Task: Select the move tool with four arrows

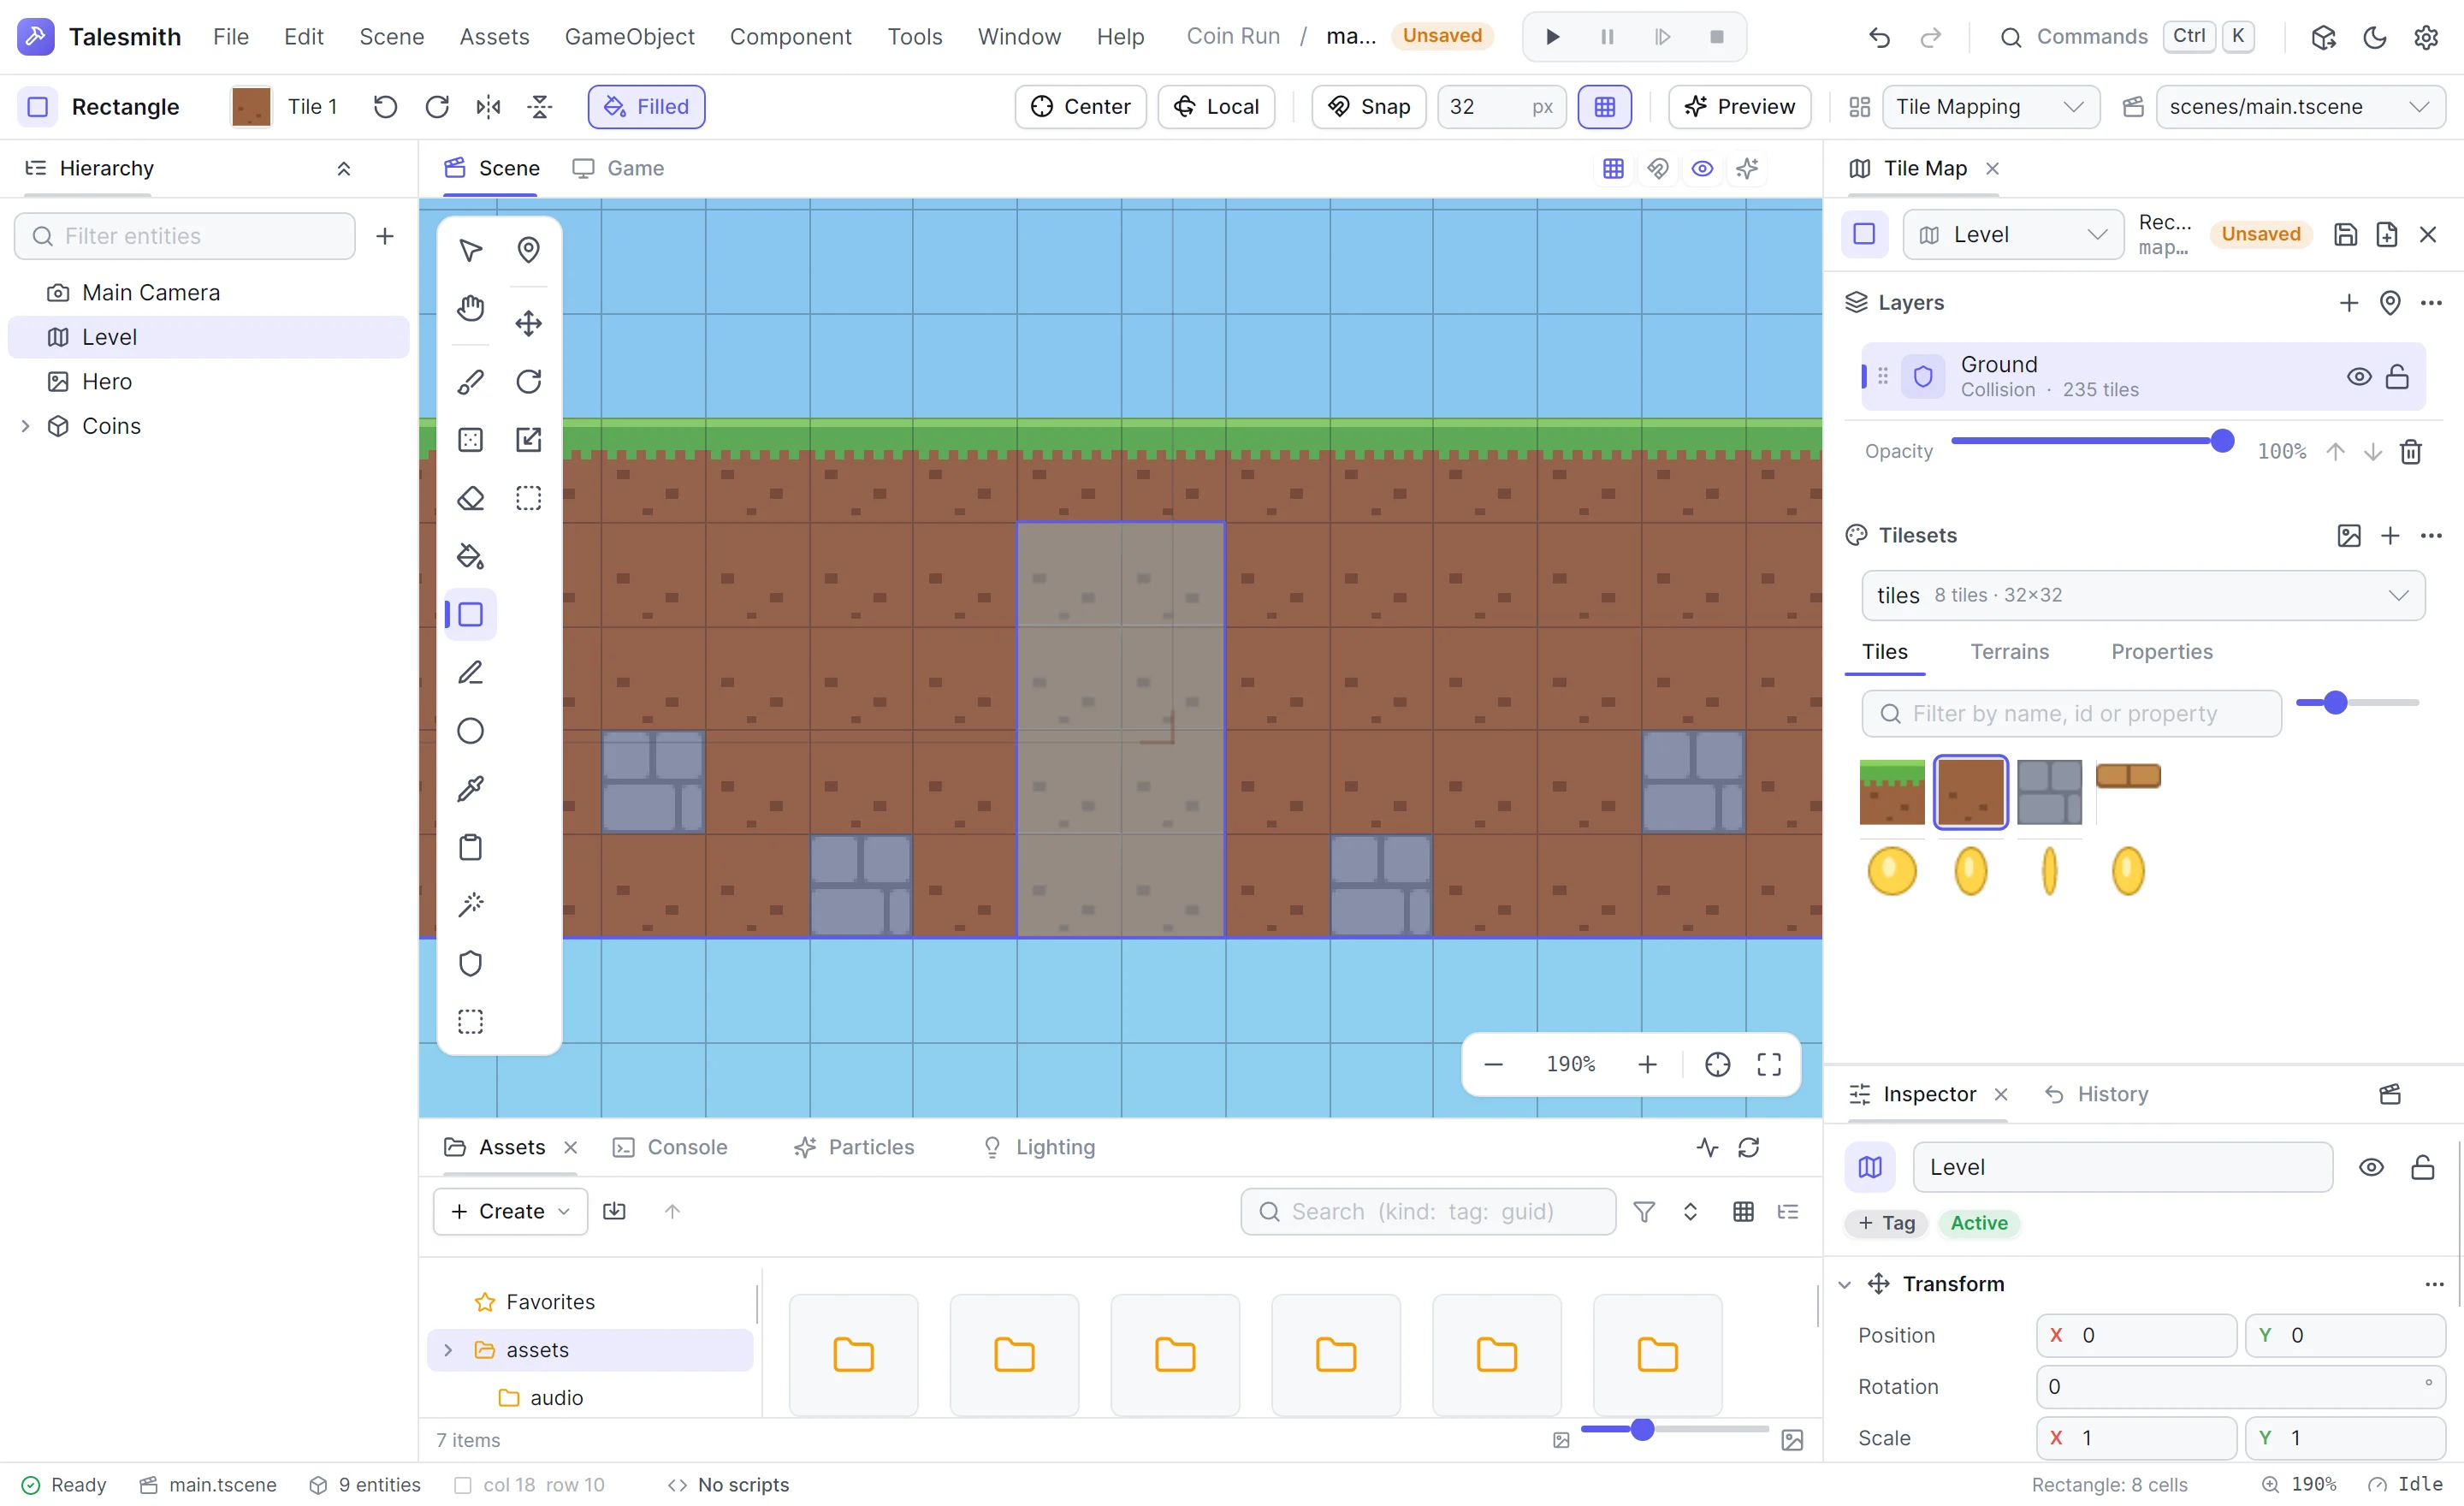Action: pos(528,323)
